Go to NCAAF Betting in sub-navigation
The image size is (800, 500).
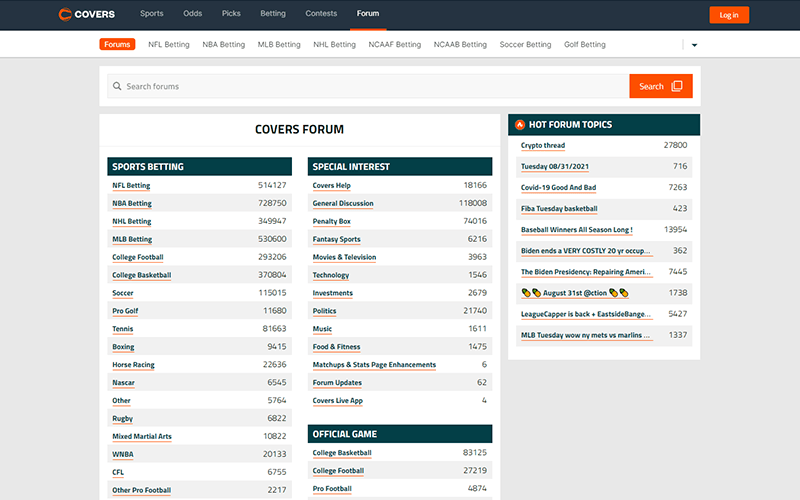[x=395, y=44]
